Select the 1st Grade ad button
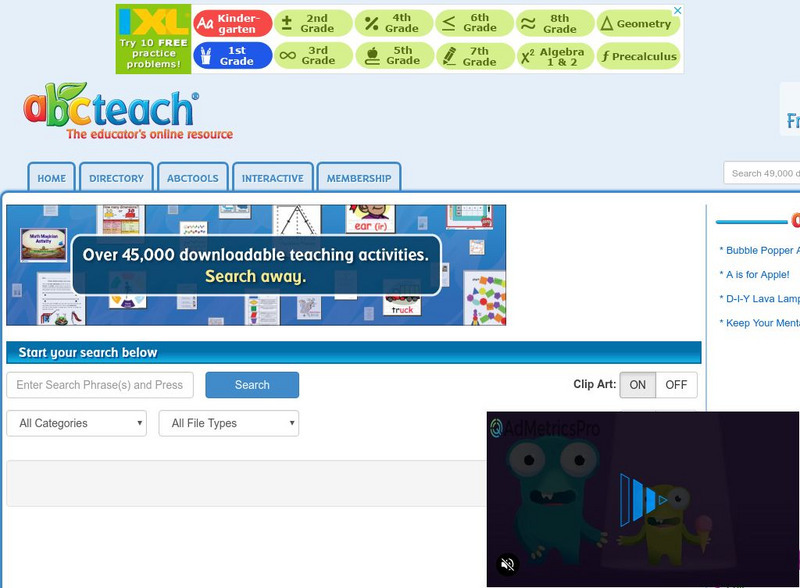This screenshot has height=588, width=800. 233,56
